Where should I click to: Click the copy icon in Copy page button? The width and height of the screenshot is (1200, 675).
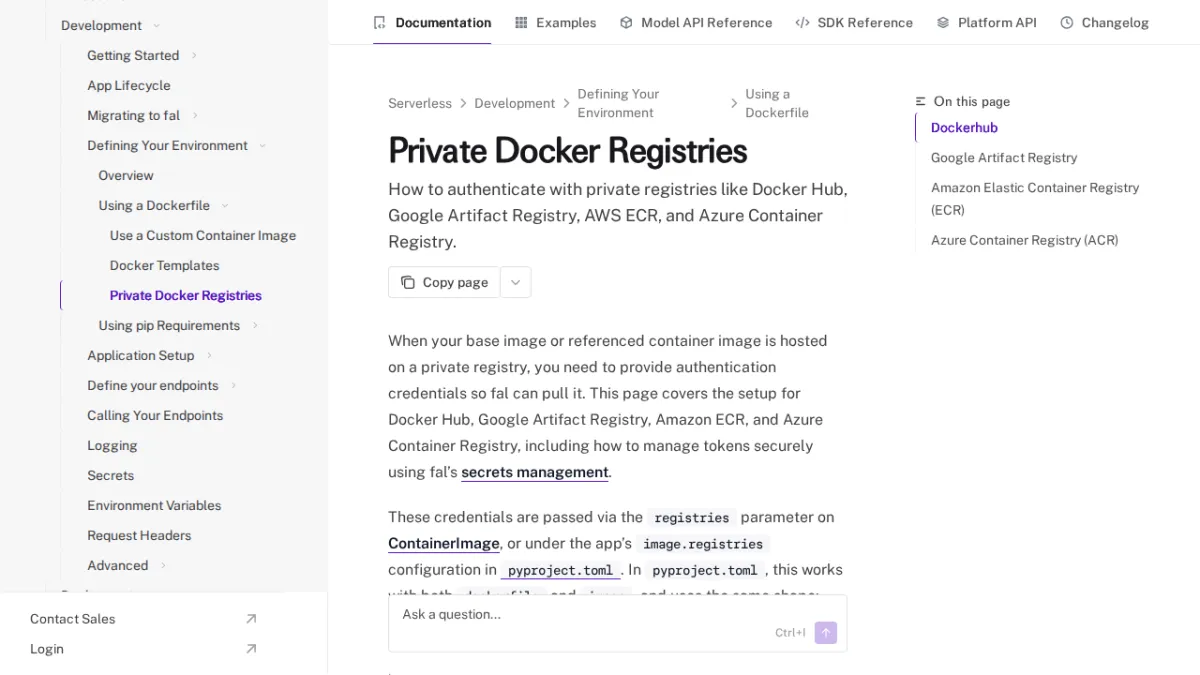coord(408,282)
